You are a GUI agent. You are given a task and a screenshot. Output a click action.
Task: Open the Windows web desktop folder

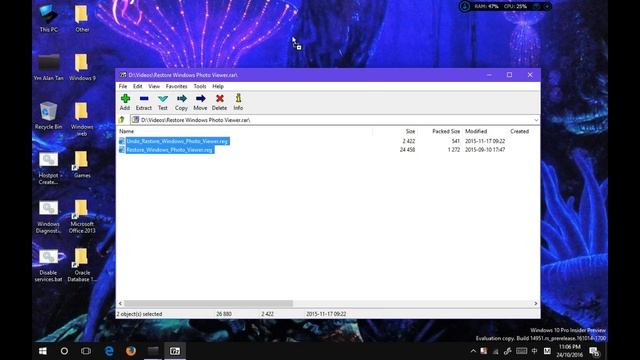82,119
